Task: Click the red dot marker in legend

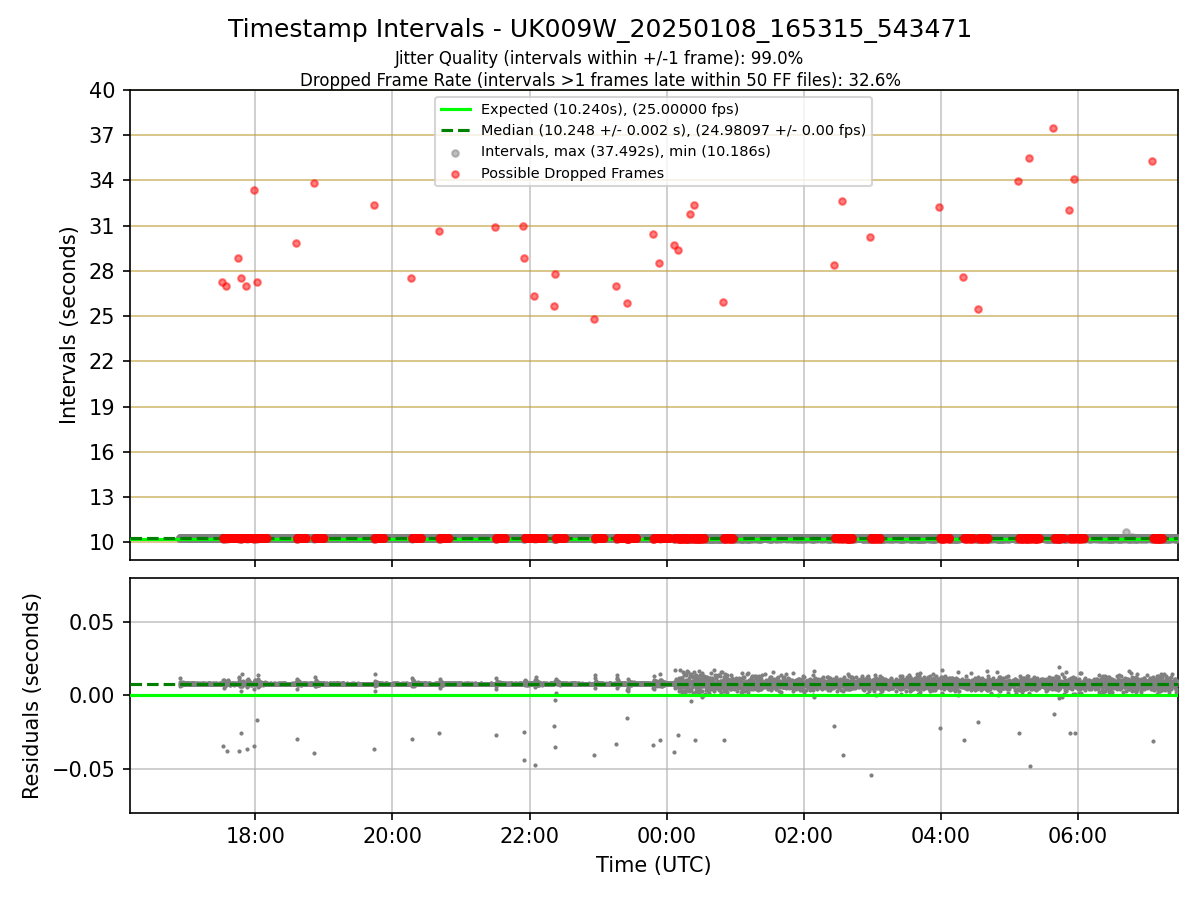Action: (x=455, y=173)
